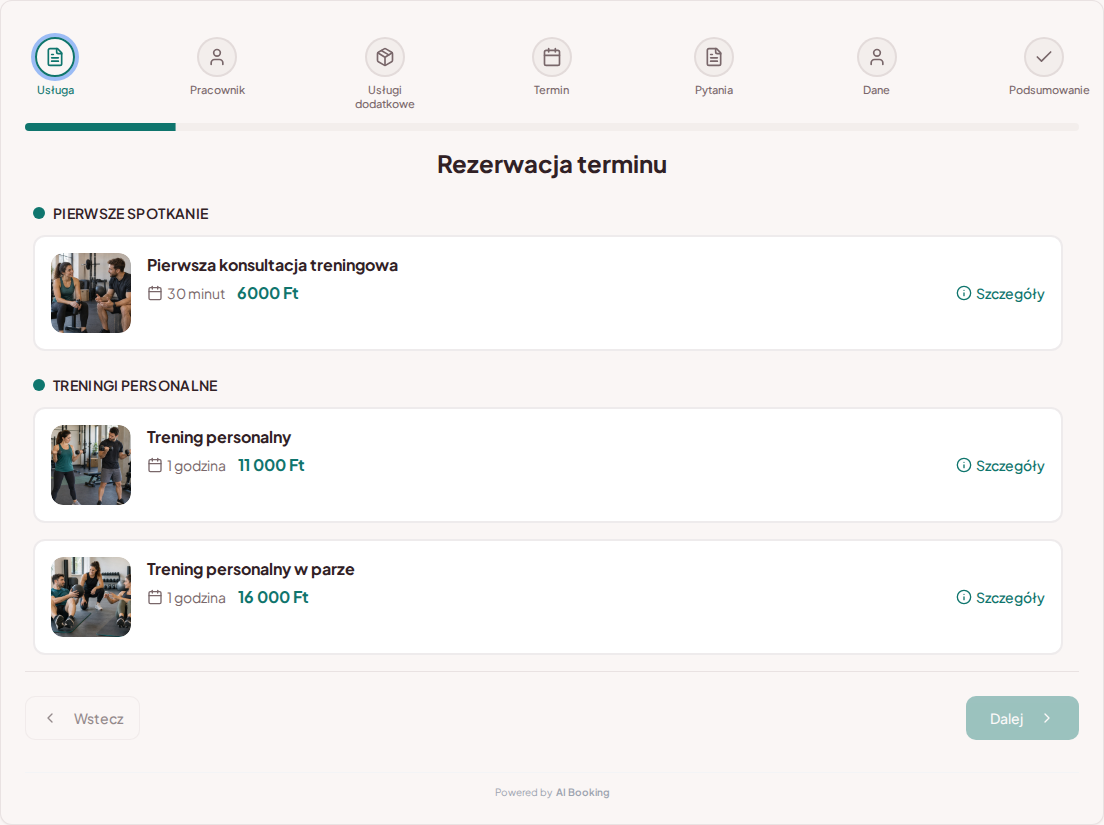Choose the Pierwsza konsultacja treningowa title
The image size is (1104, 825).
tap(272, 265)
